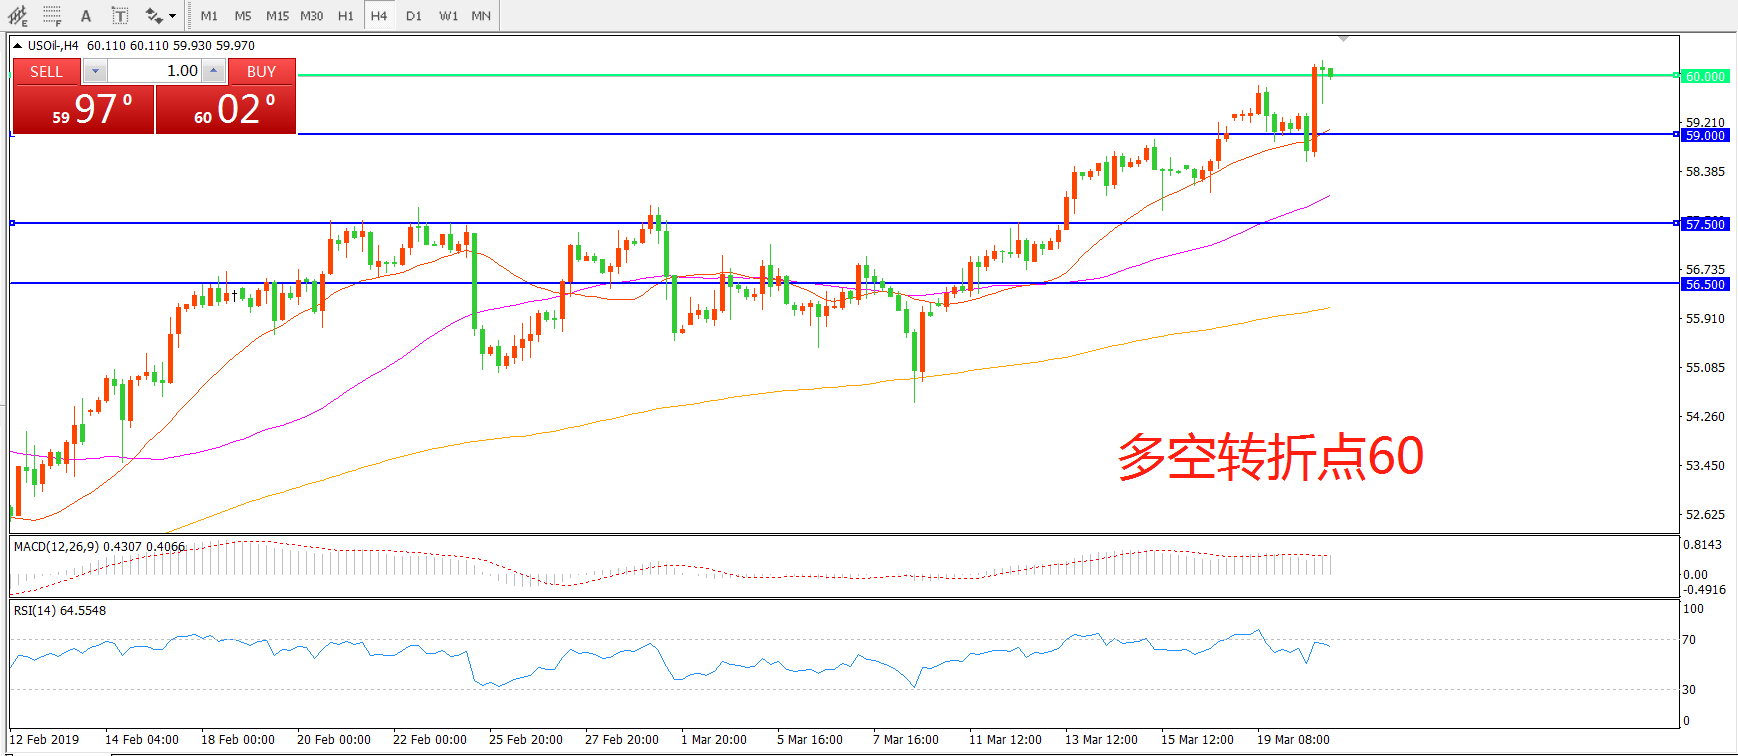The image size is (1738, 756).
Task: Collapse the one-click trading panel triangle
Action: coord(18,46)
